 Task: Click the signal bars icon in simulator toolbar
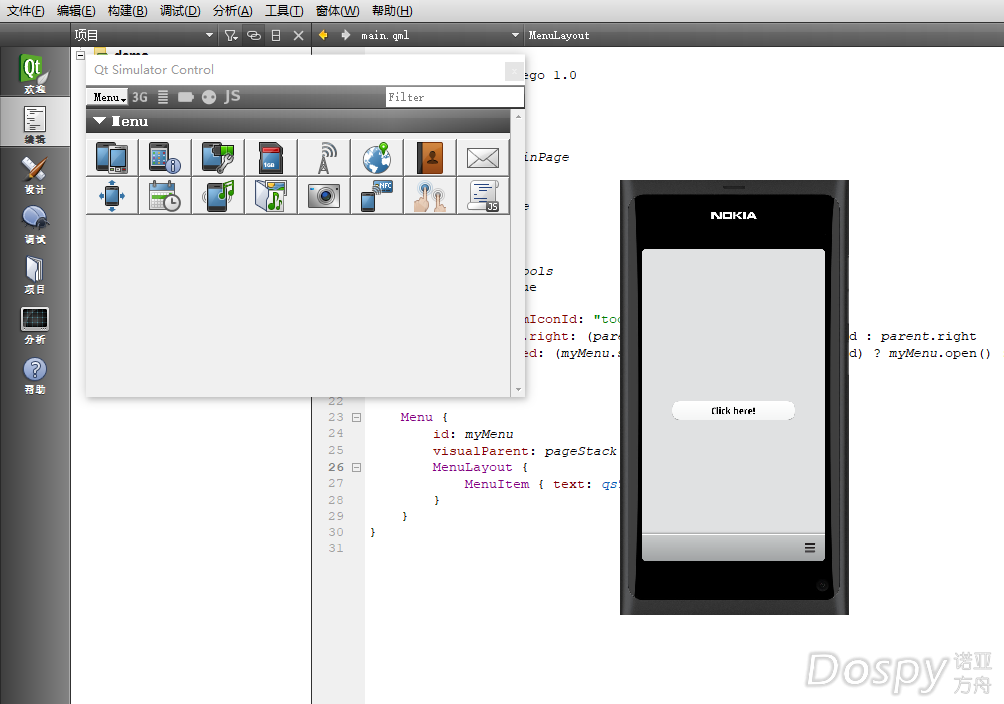(x=163, y=97)
